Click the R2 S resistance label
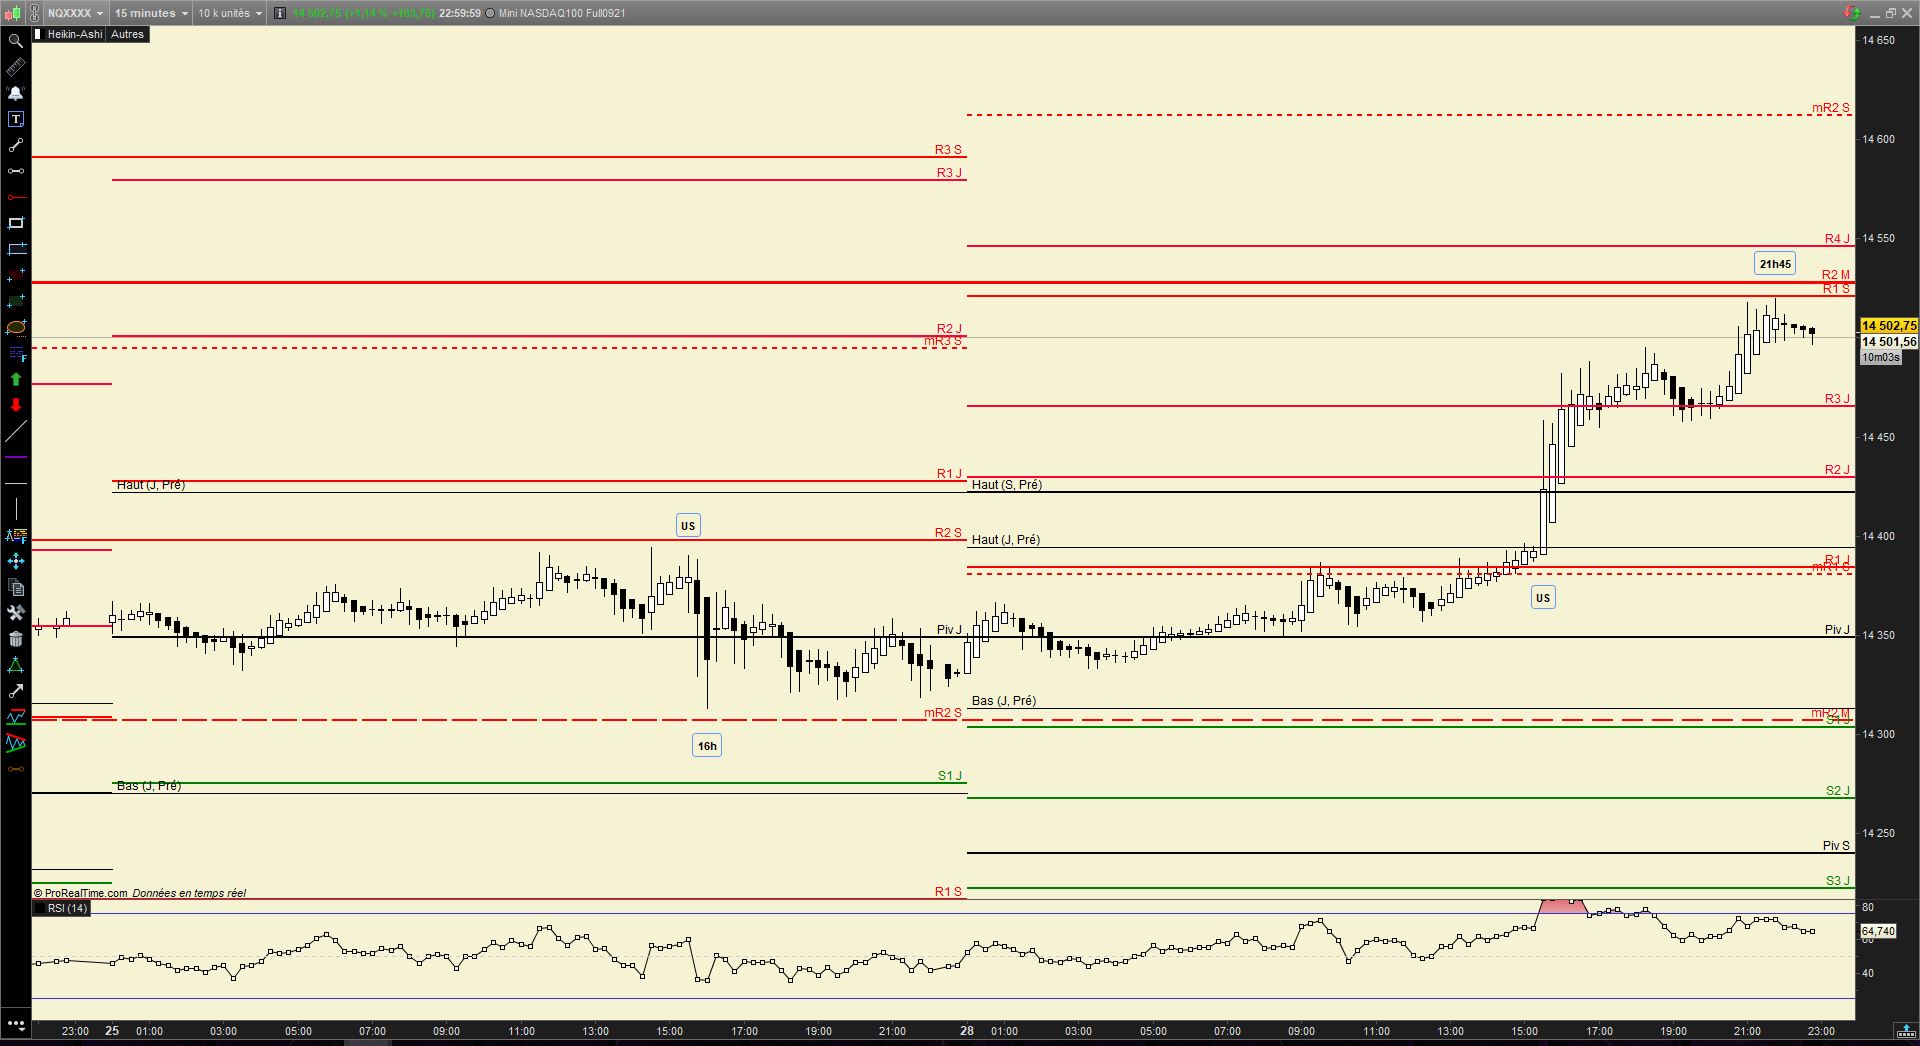Screen dimensions: 1920x1046 click(x=948, y=533)
